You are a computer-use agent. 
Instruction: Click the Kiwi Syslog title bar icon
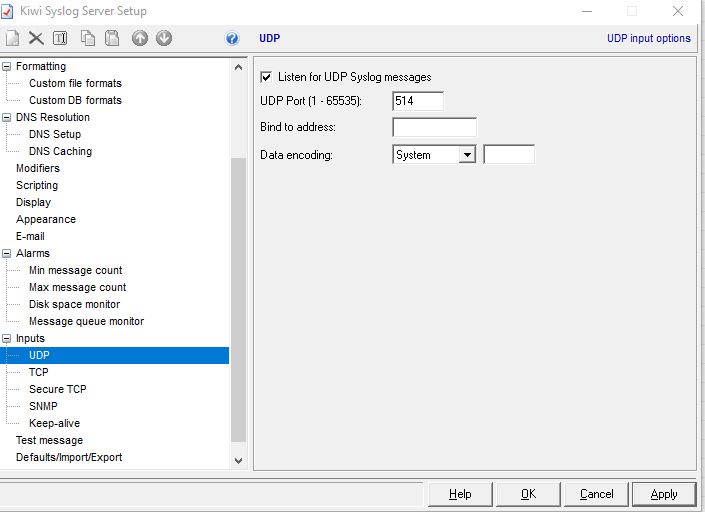(7, 11)
